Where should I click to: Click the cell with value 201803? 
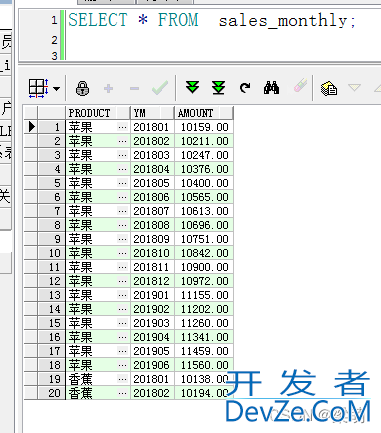pos(152,155)
